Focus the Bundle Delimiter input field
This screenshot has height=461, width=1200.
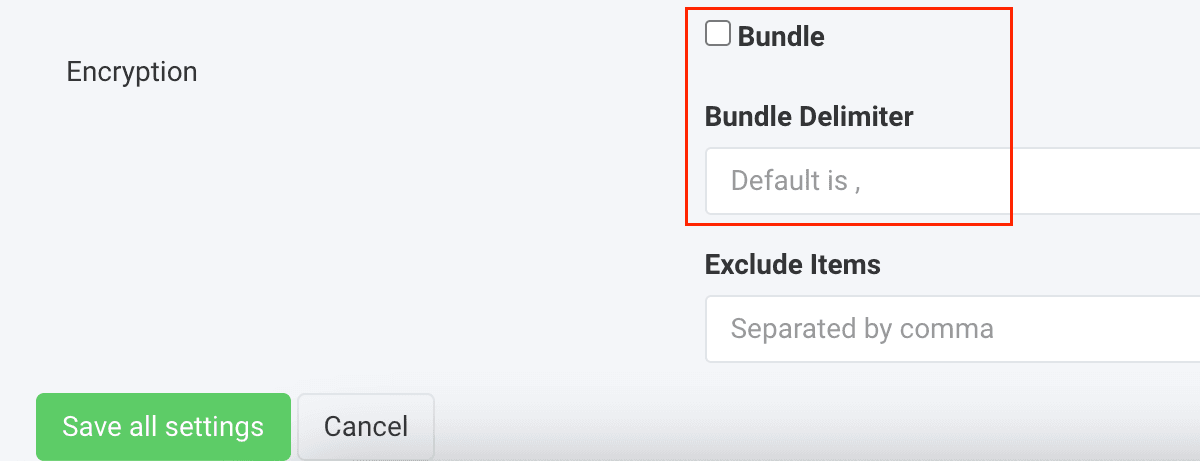point(950,181)
